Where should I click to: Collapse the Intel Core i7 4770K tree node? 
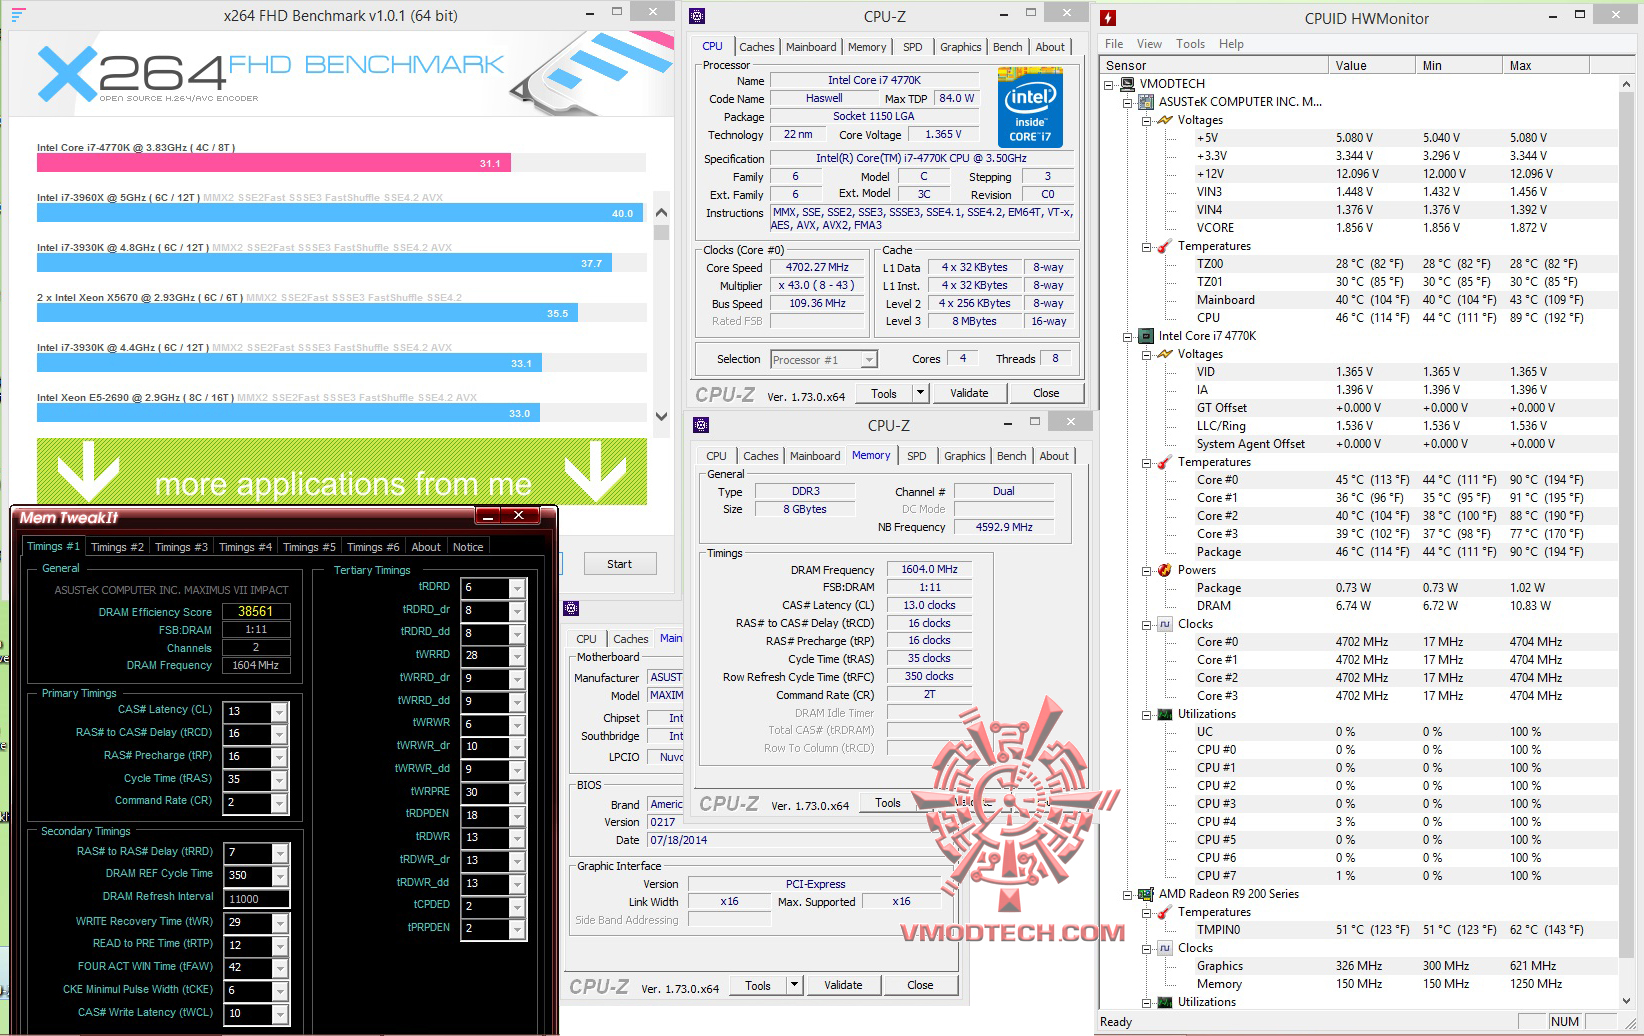tap(1128, 336)
